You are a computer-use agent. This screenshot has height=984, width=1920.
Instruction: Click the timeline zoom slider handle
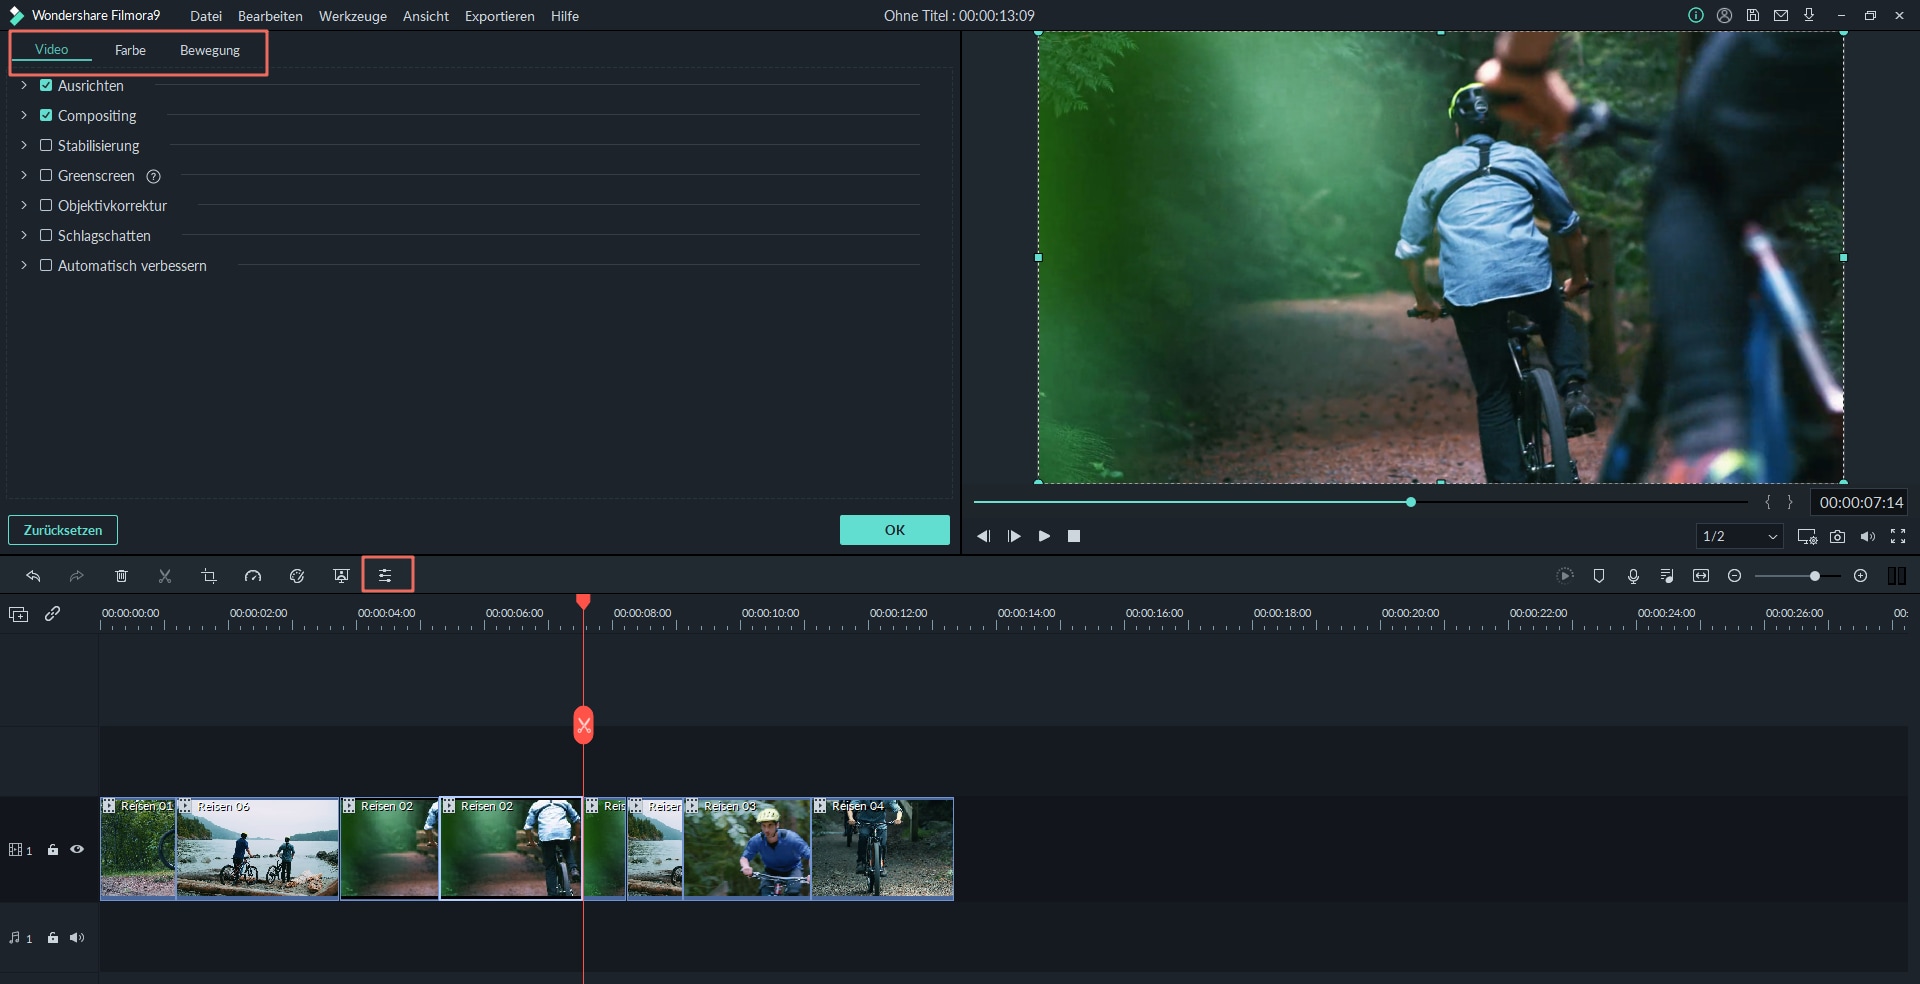click(1815, 577)
